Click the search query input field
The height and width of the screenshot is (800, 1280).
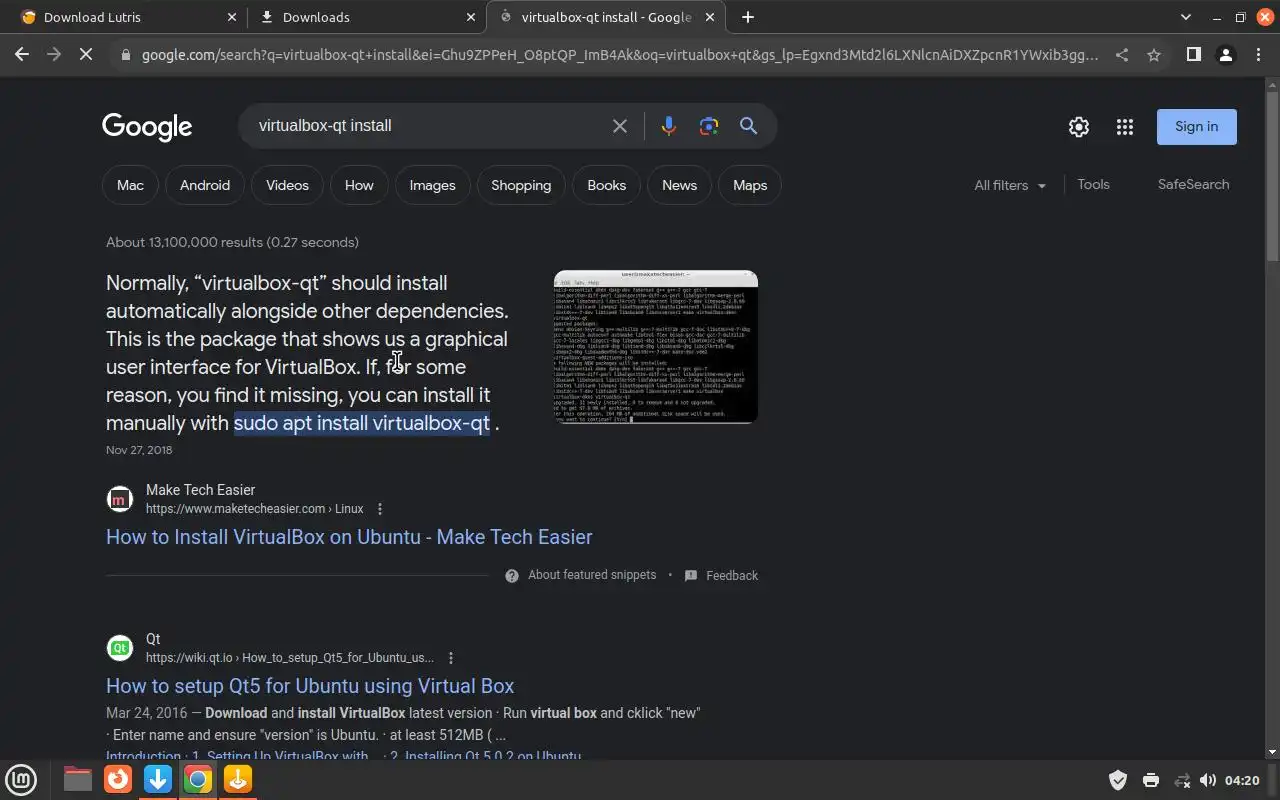(425, 126)
